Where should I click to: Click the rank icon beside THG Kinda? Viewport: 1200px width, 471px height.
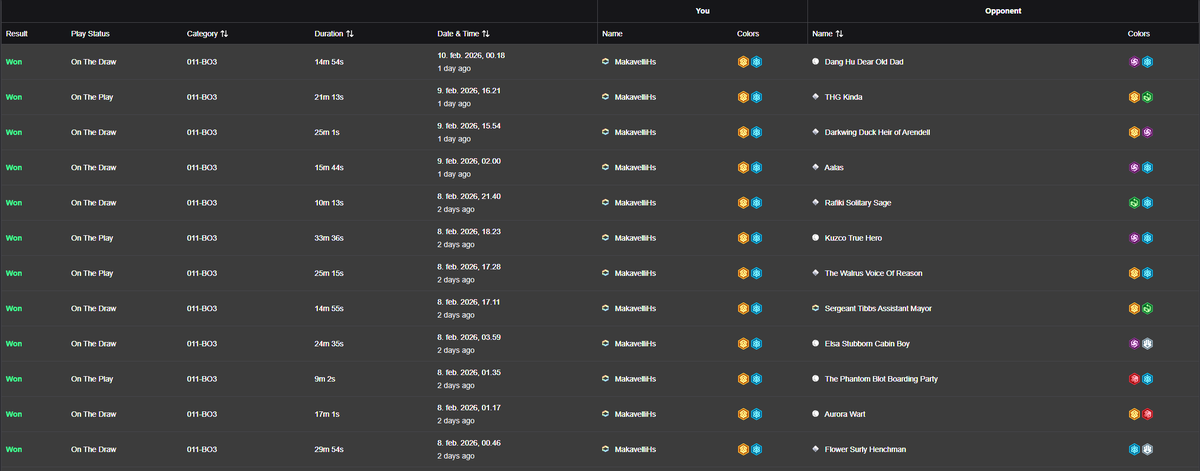[x=816, y=97]
